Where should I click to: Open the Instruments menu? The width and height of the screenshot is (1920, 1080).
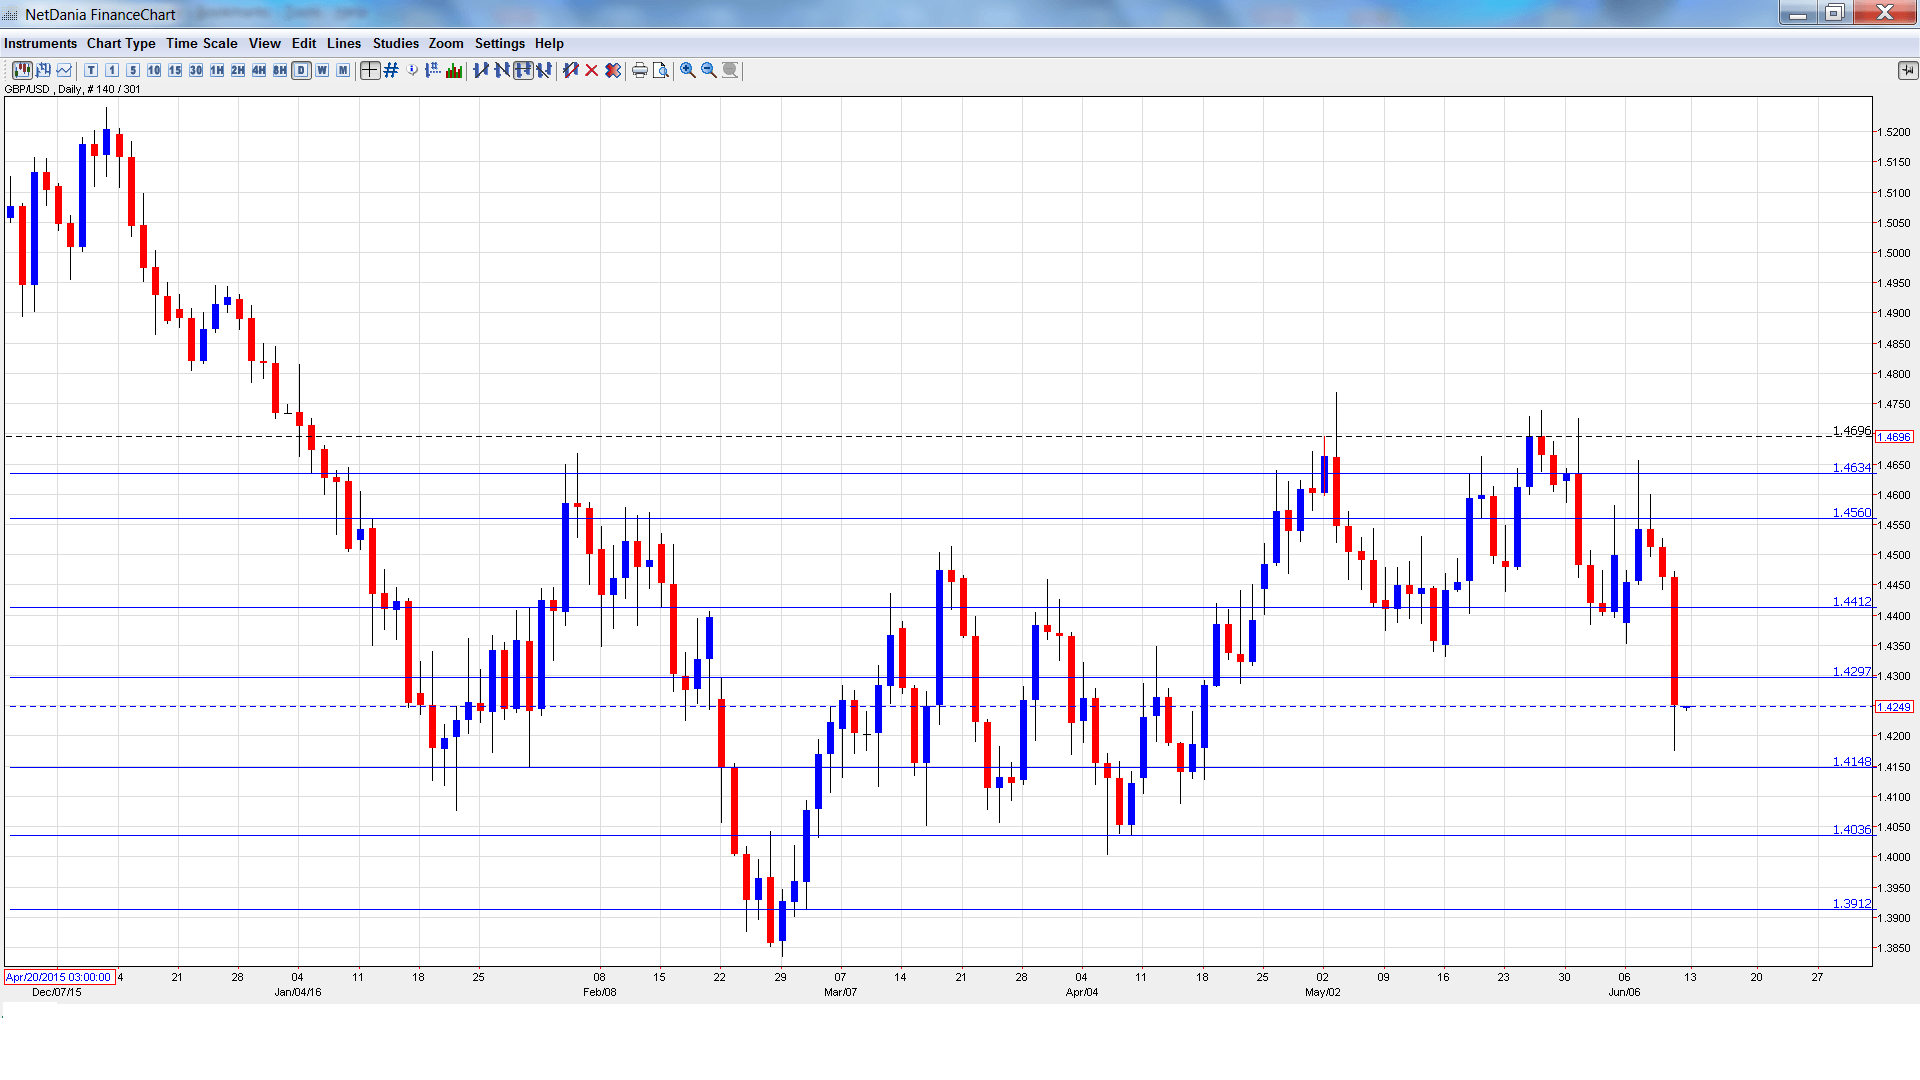point(40,43)
